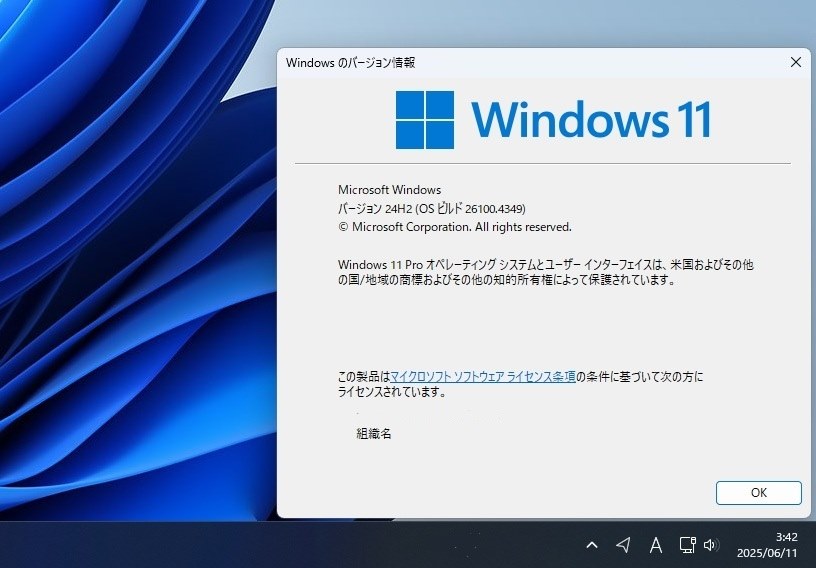Click the © Microsoft Corporation copyright line
816x568 pixels.
455,227
